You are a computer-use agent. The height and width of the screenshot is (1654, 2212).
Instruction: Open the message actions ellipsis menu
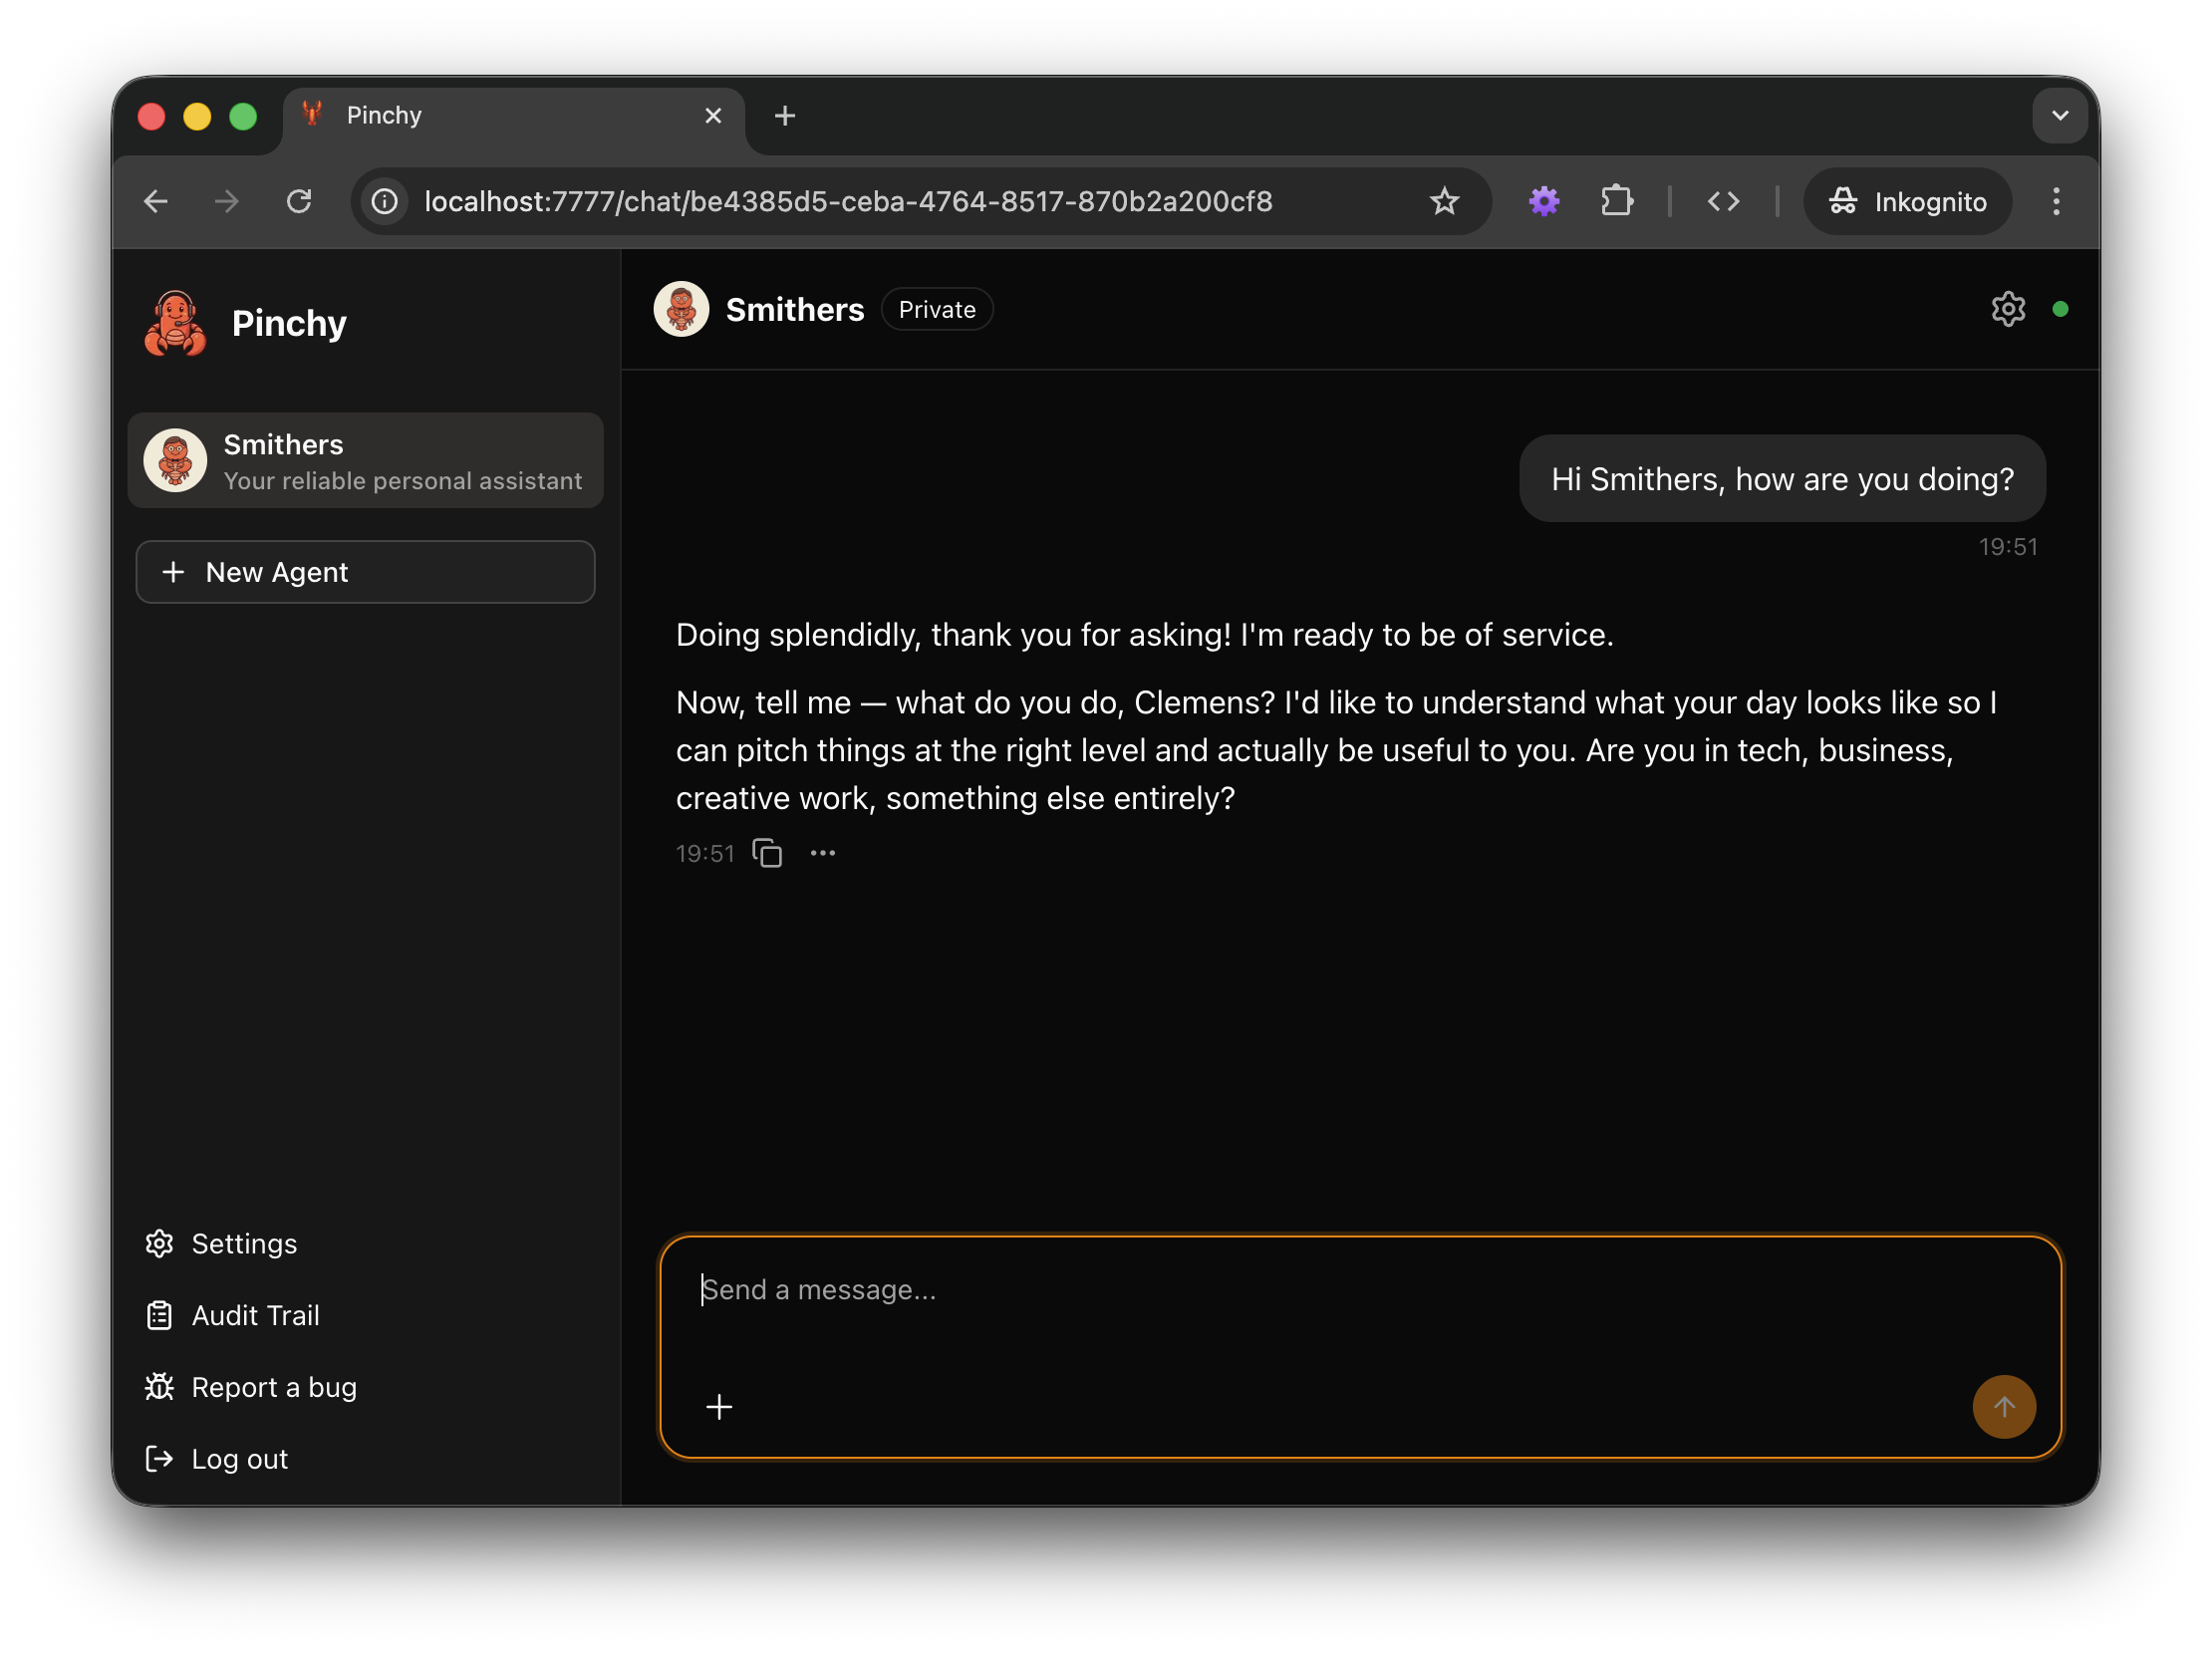[x=822, y=853]
